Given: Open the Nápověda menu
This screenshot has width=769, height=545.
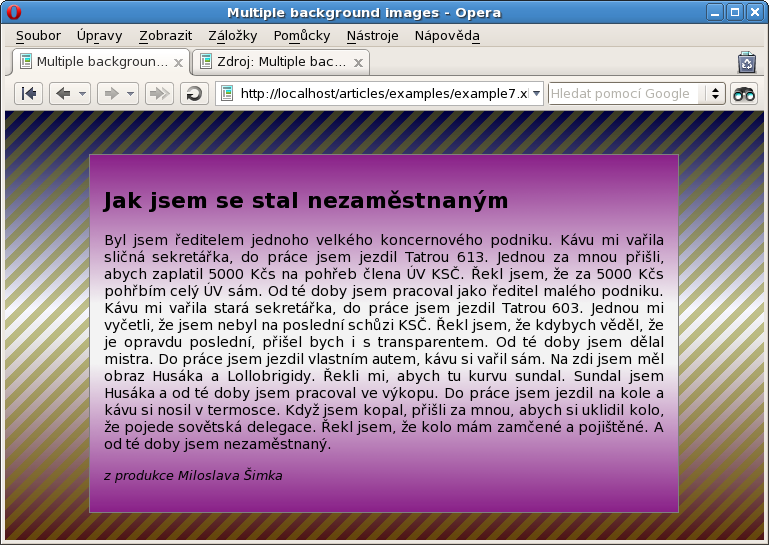Looking at the screenshot, I should click(x=447, y=36).
